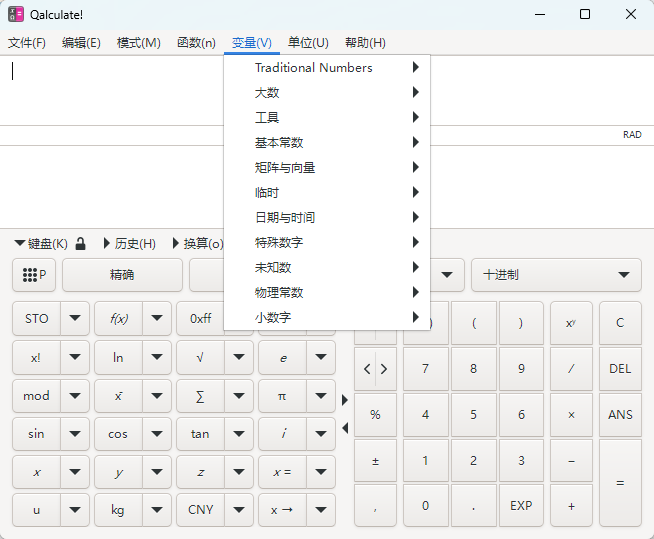Open the 物理常数 submenu
The height and width of the screenshot is (539, 654).
point(327,292)
